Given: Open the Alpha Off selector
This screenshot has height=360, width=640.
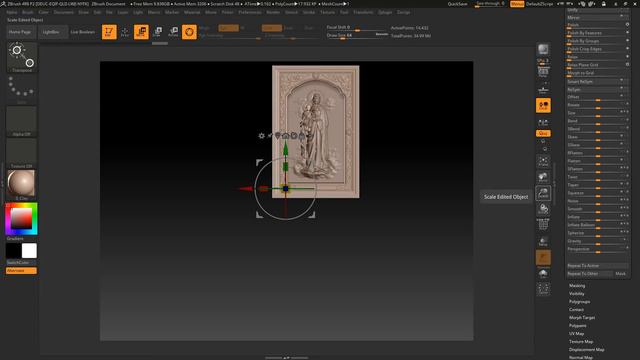Looking at the screenshot, I should (21, 121).
